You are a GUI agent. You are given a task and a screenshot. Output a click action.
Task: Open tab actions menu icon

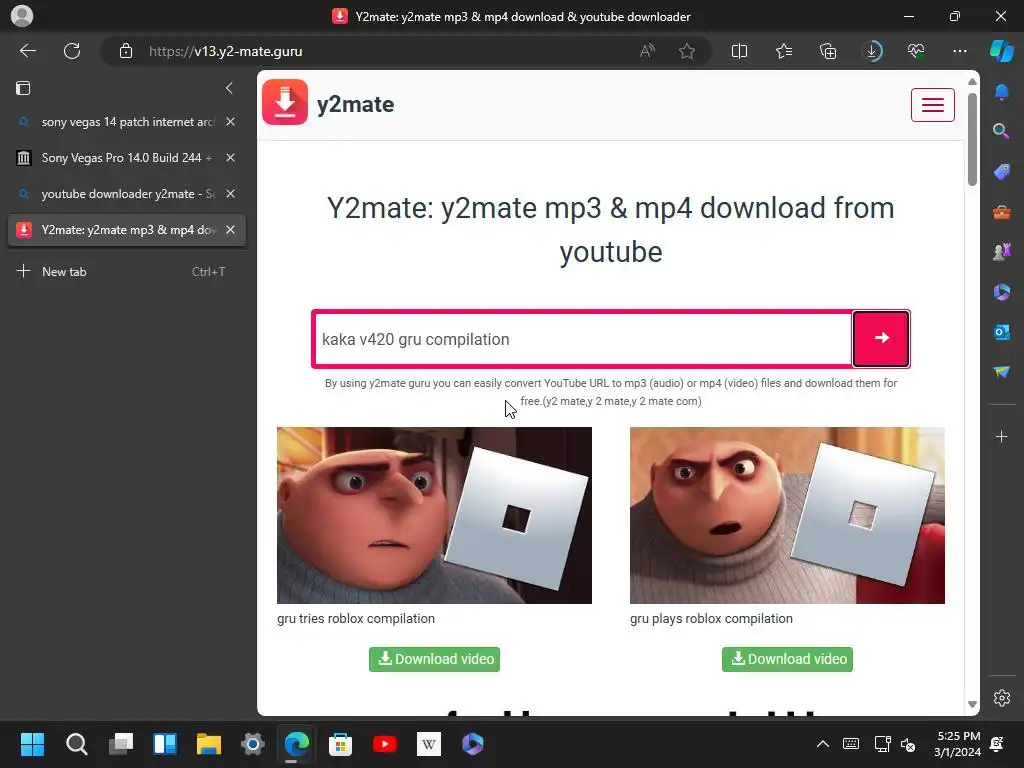(x=23, y=88)
